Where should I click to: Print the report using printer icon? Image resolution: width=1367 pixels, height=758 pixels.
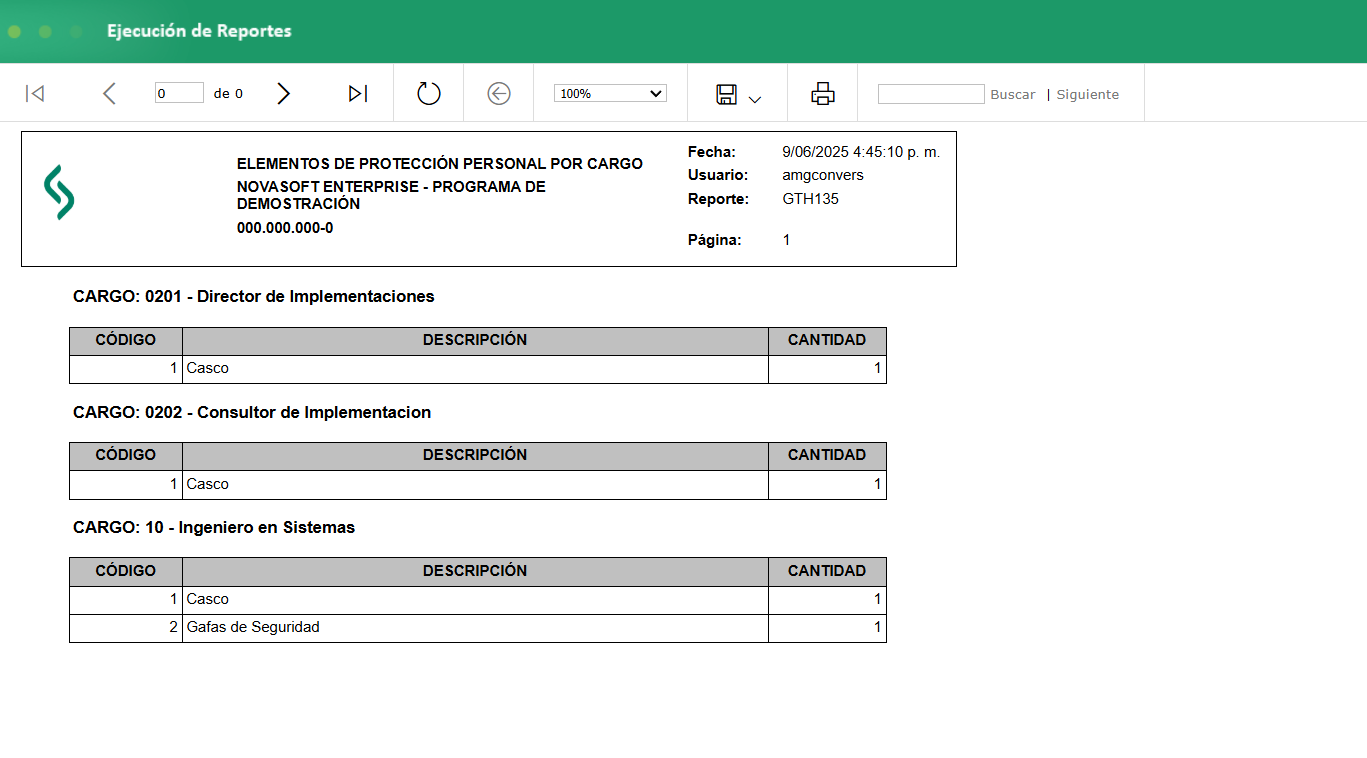point(823,94)
